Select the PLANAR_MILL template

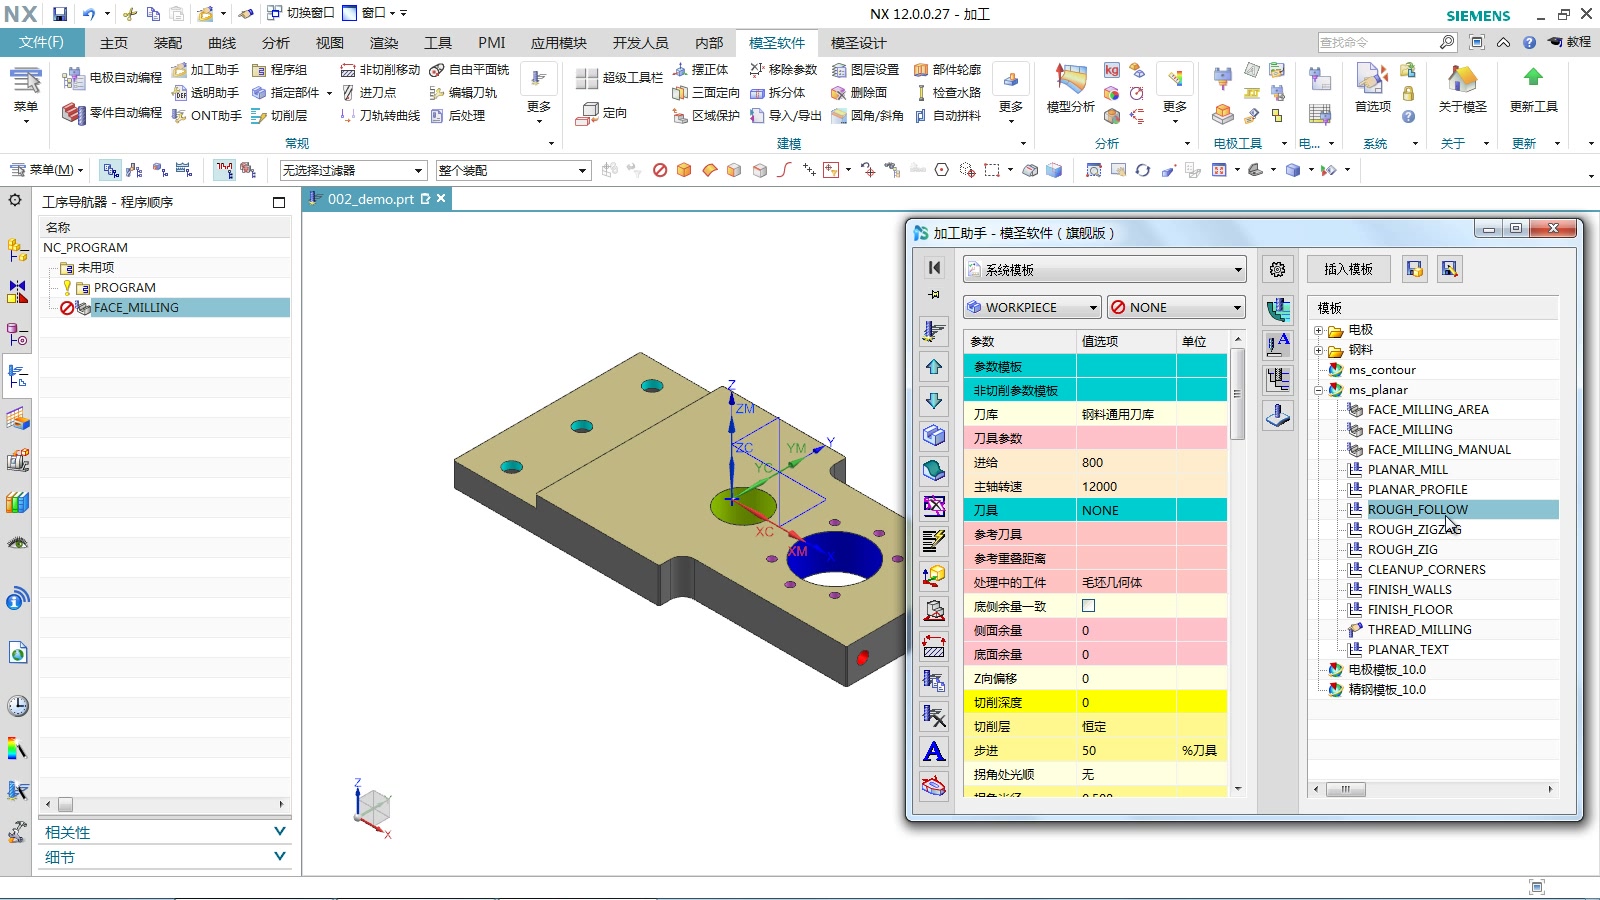pos(1408,470)
